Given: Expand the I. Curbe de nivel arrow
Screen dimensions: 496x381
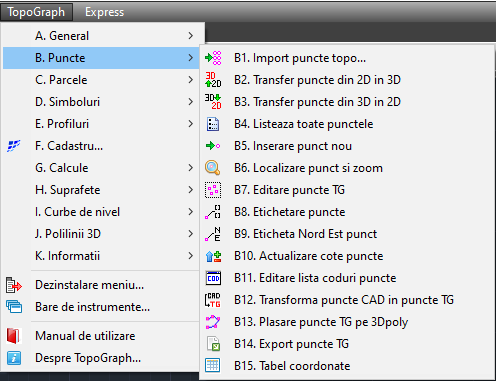Looking at the screenshot, I should point(191,212).
